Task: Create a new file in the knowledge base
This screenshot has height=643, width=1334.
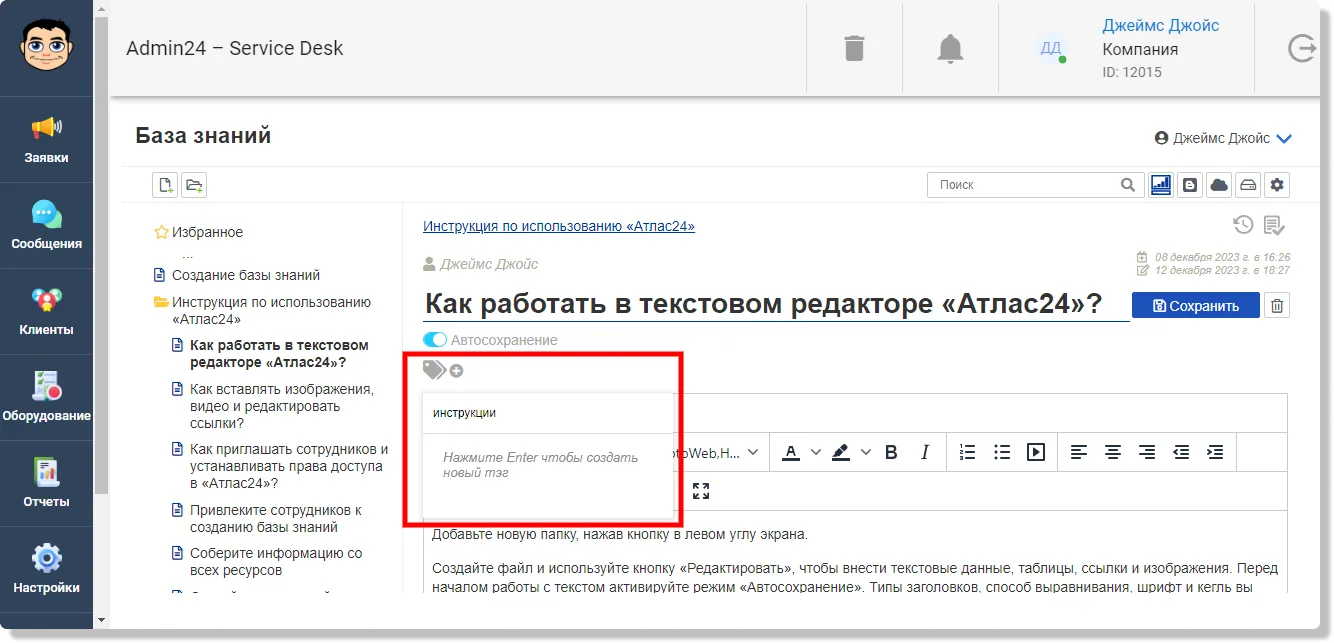Action: pyautogui.click(x=165, y=185)
